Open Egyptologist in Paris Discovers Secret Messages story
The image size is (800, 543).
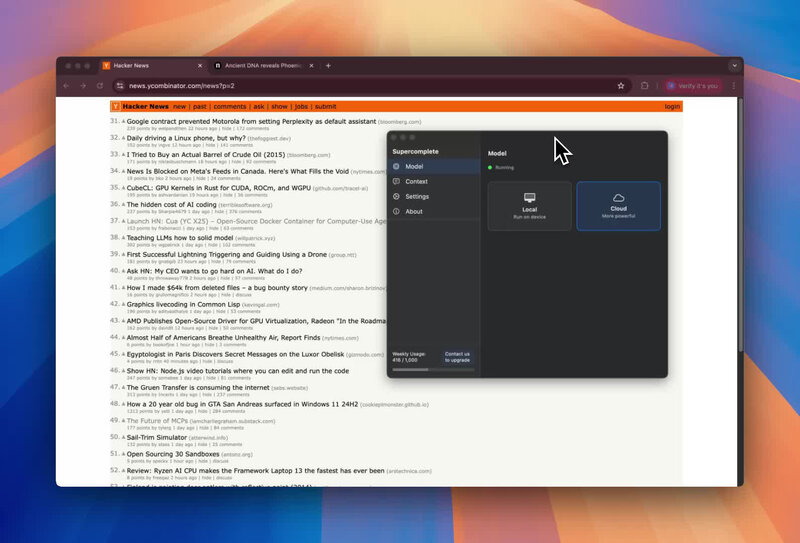[x=235, y=354]
